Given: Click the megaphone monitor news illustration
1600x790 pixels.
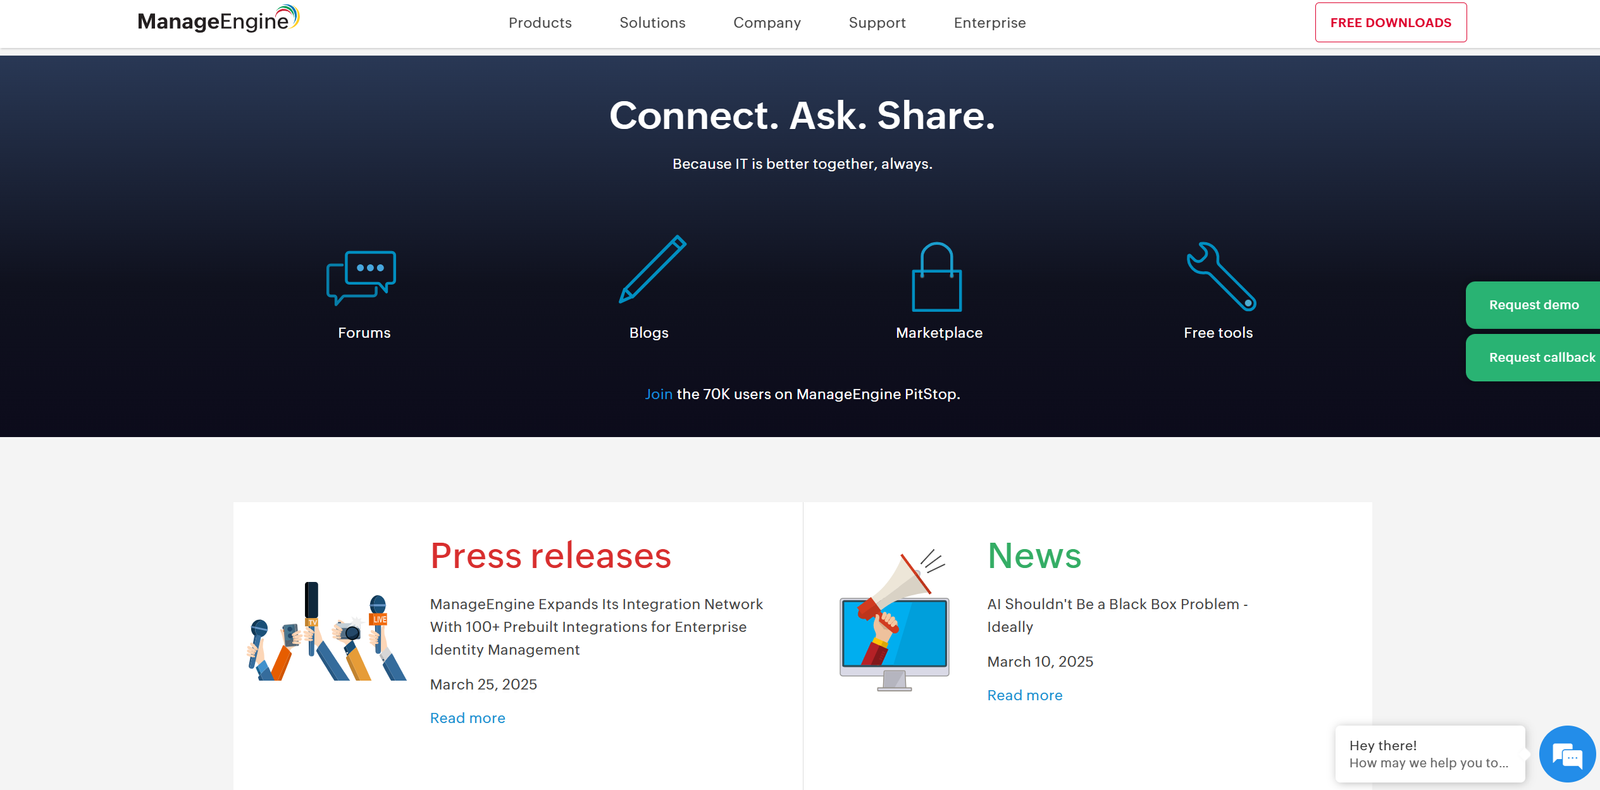Looking at the screenshot, I should [894, 620].
